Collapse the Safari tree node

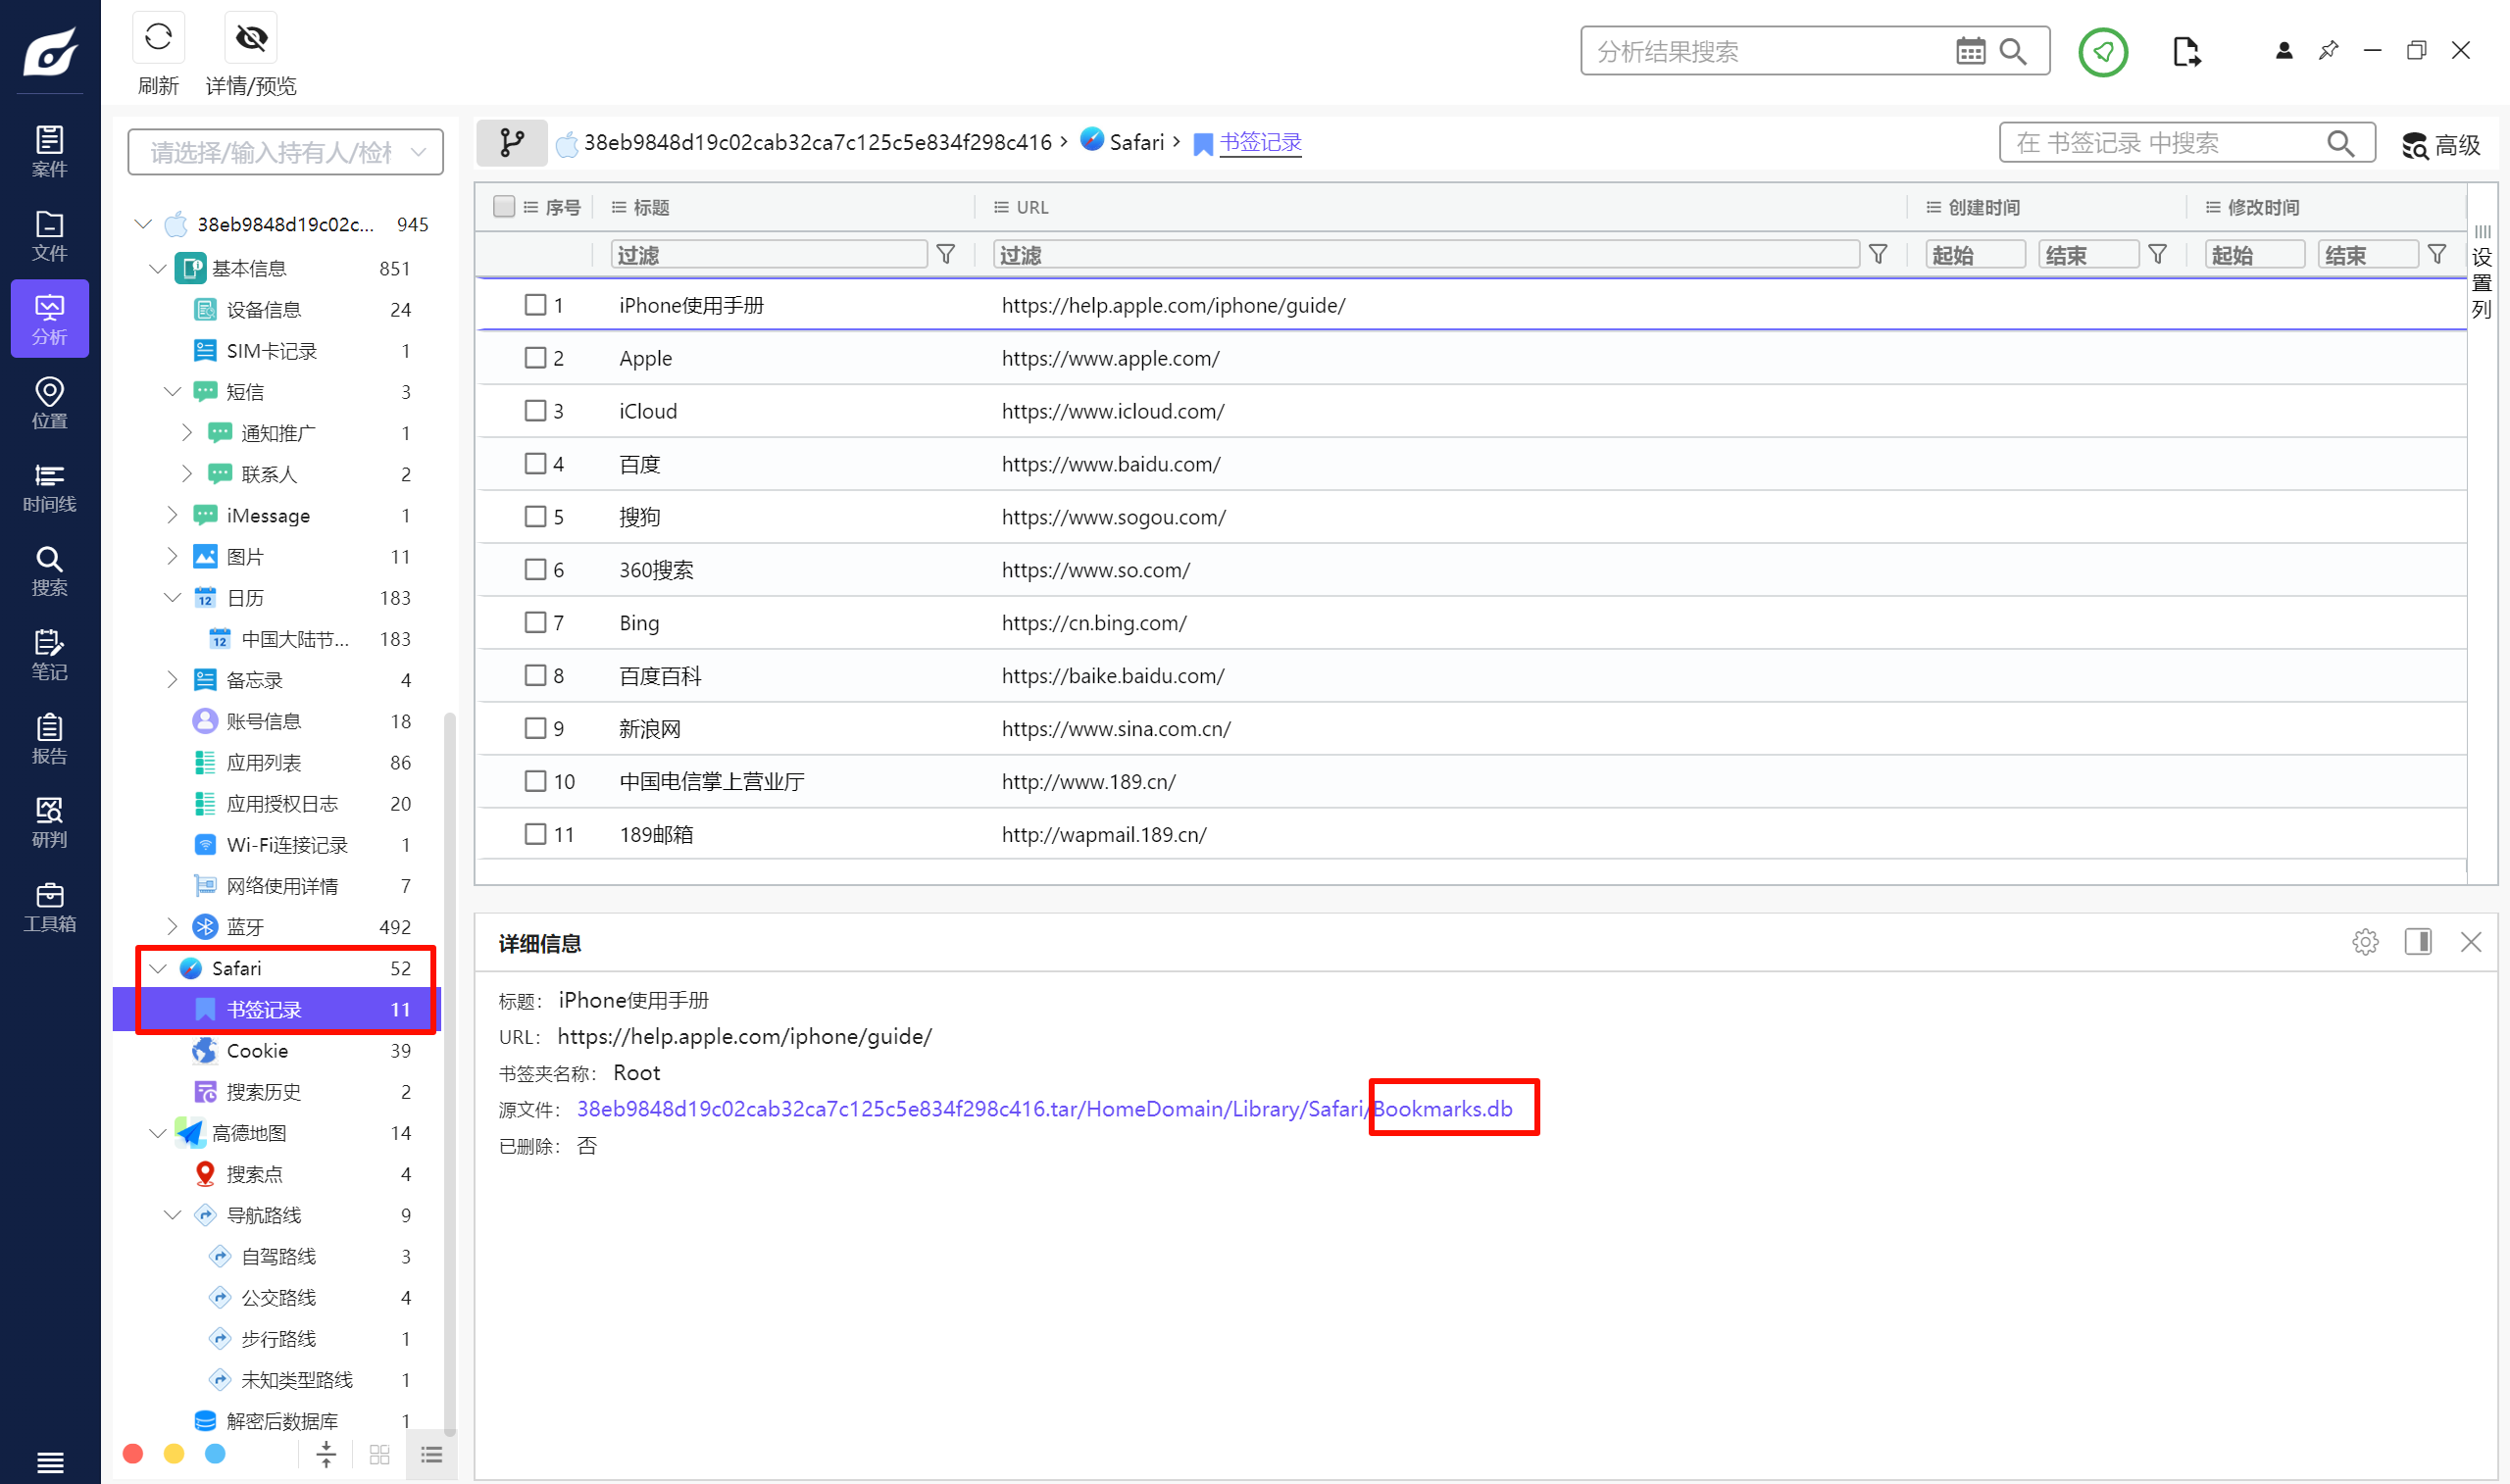(x=158, y=969)
